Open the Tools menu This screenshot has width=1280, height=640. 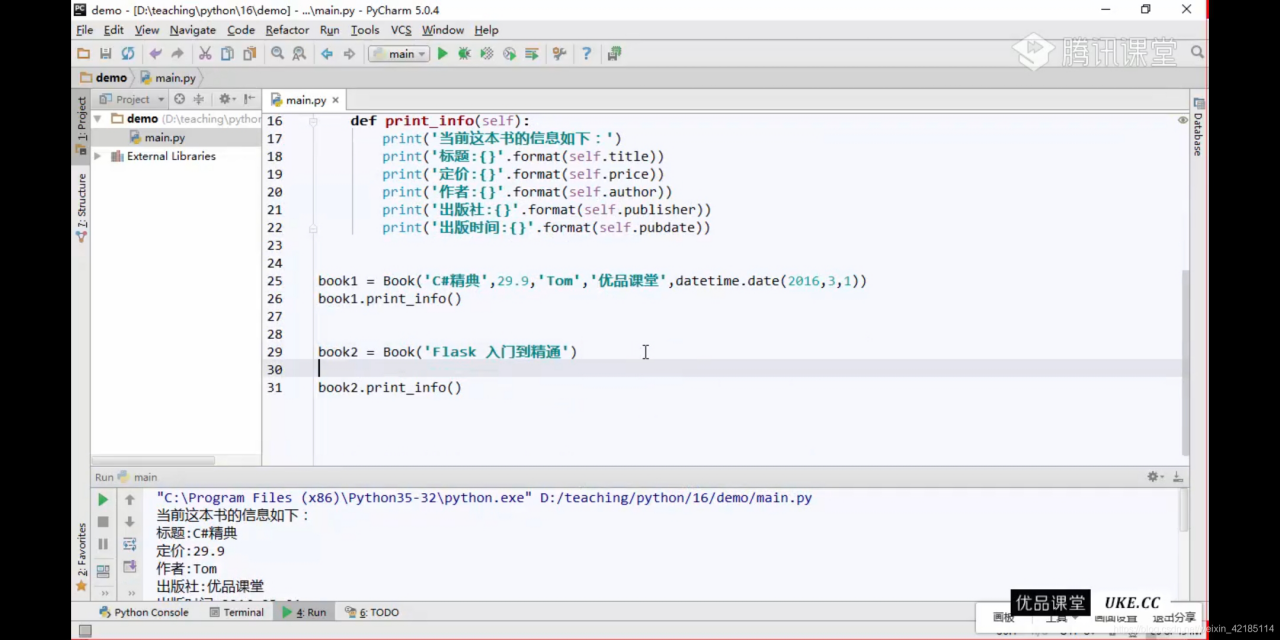pos(365,30)
